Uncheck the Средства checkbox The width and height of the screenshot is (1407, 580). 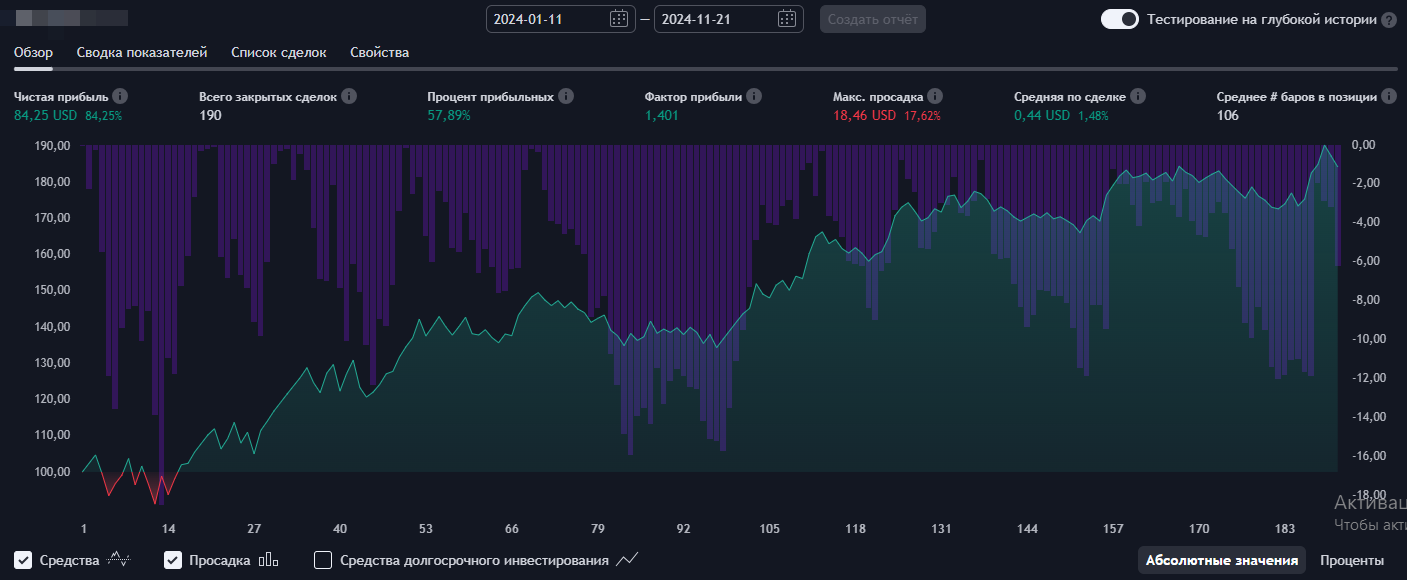point(23,560)
